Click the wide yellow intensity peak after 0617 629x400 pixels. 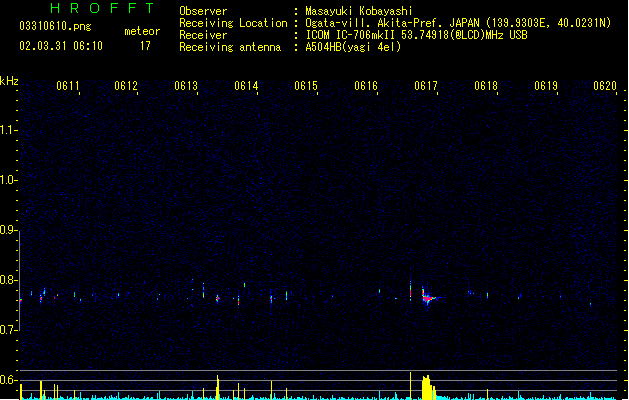click(x=428, y=387)
